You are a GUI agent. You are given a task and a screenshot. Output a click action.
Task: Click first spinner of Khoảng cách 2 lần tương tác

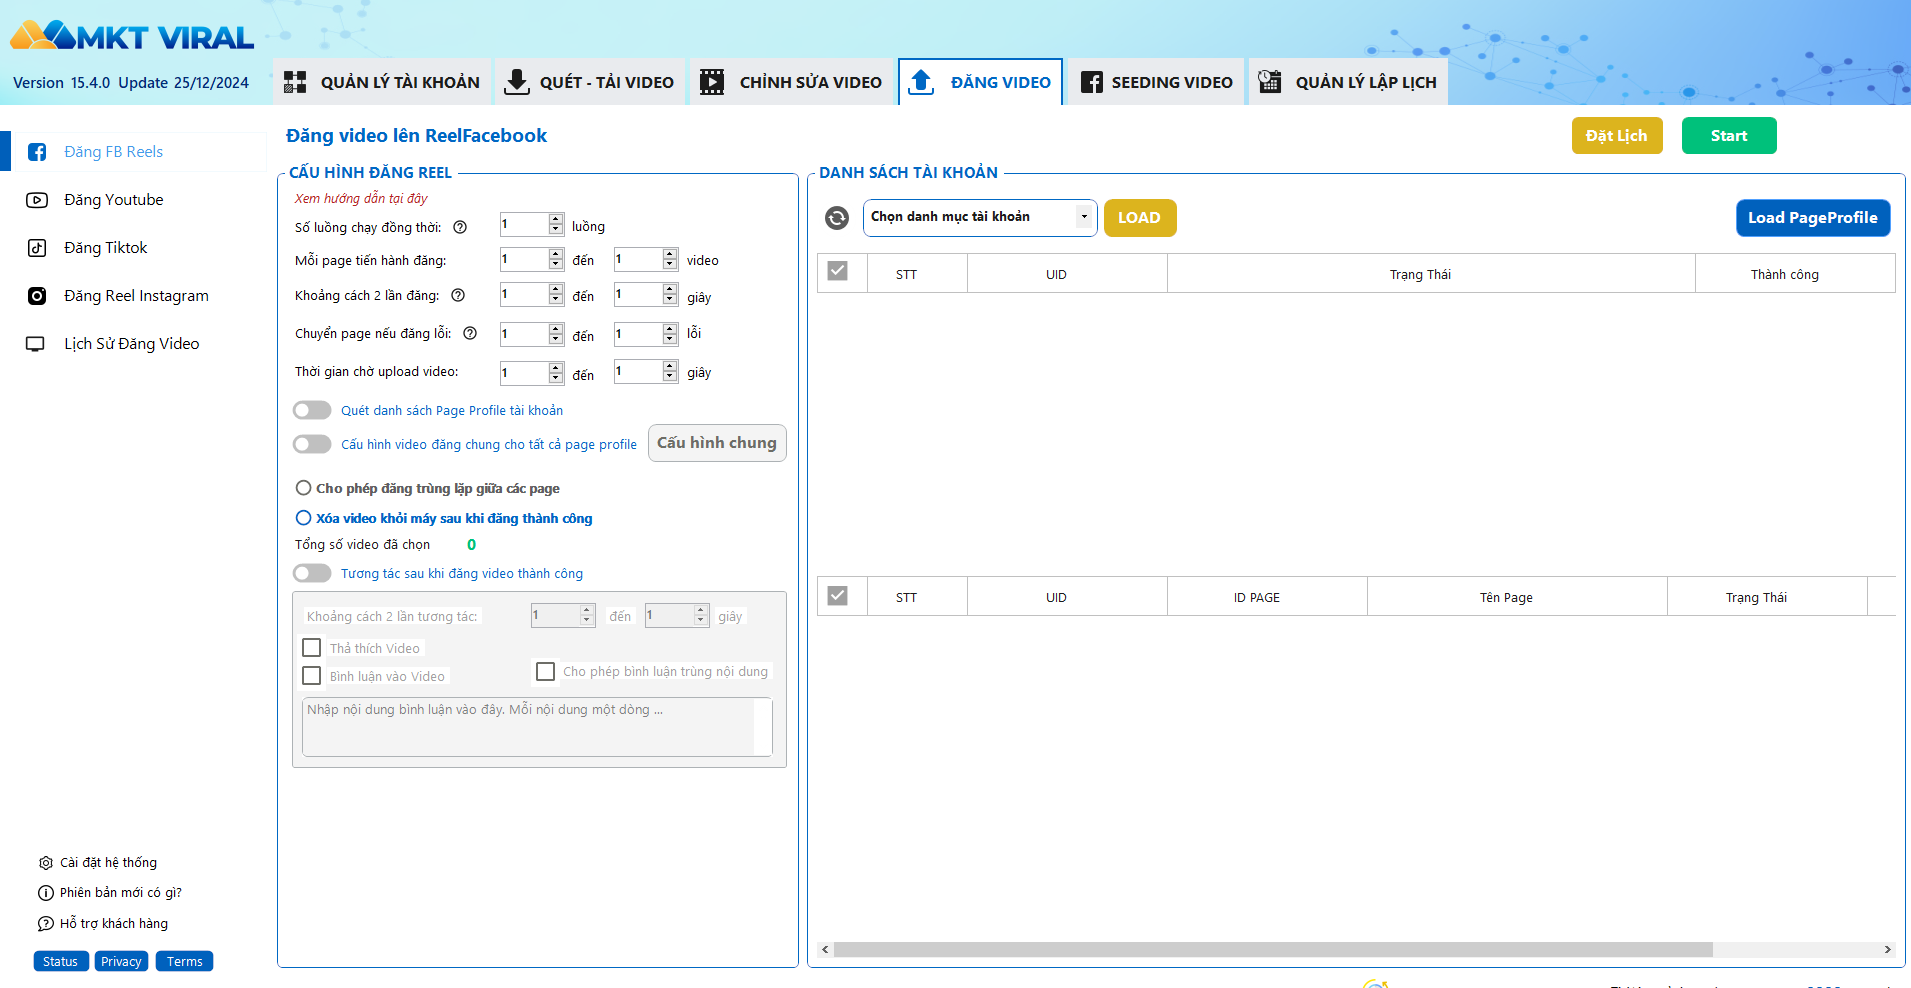tap(563, 615)
